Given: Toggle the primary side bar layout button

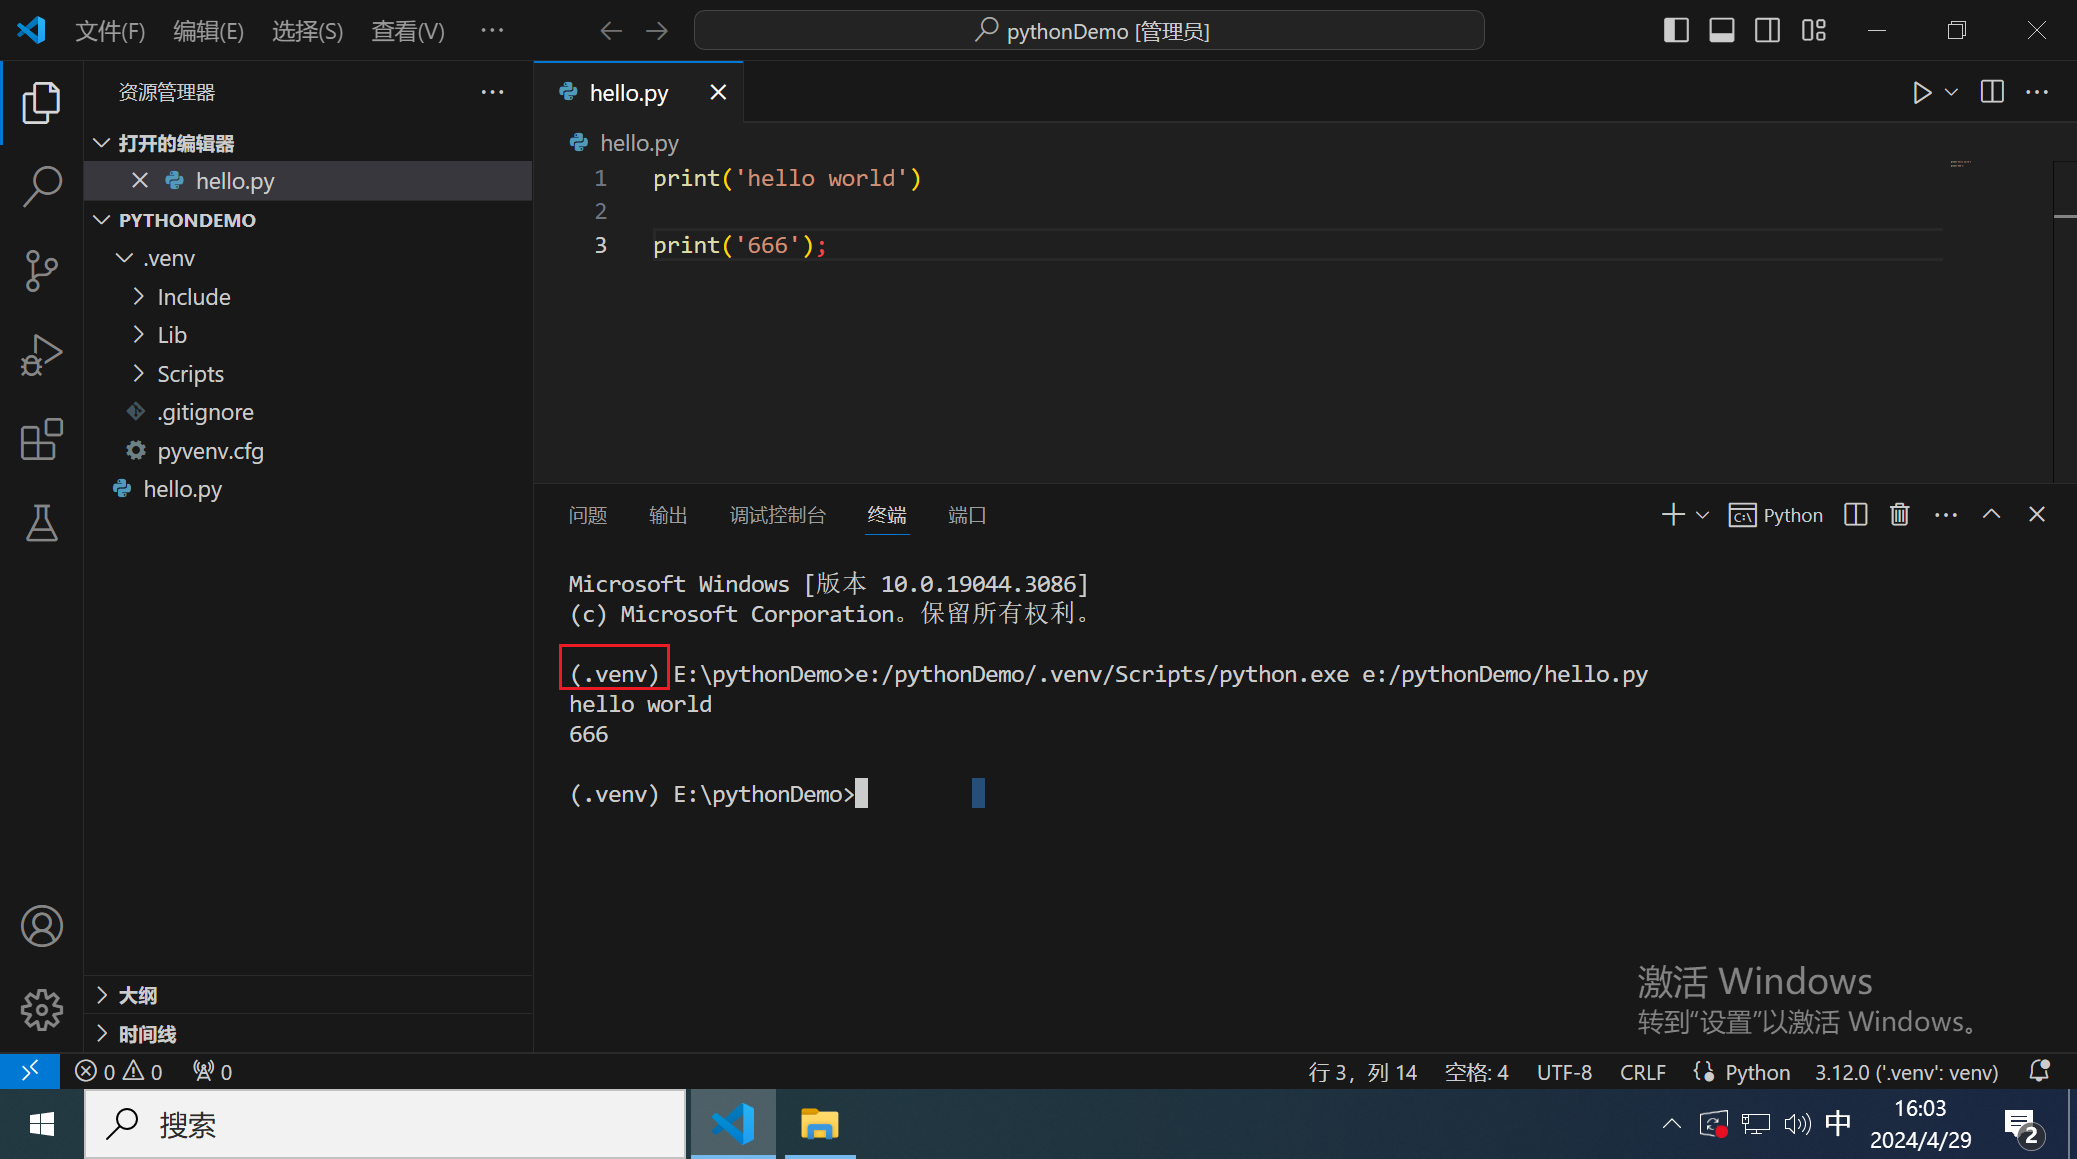Looking at the screenshot, I should (1676, 31).
